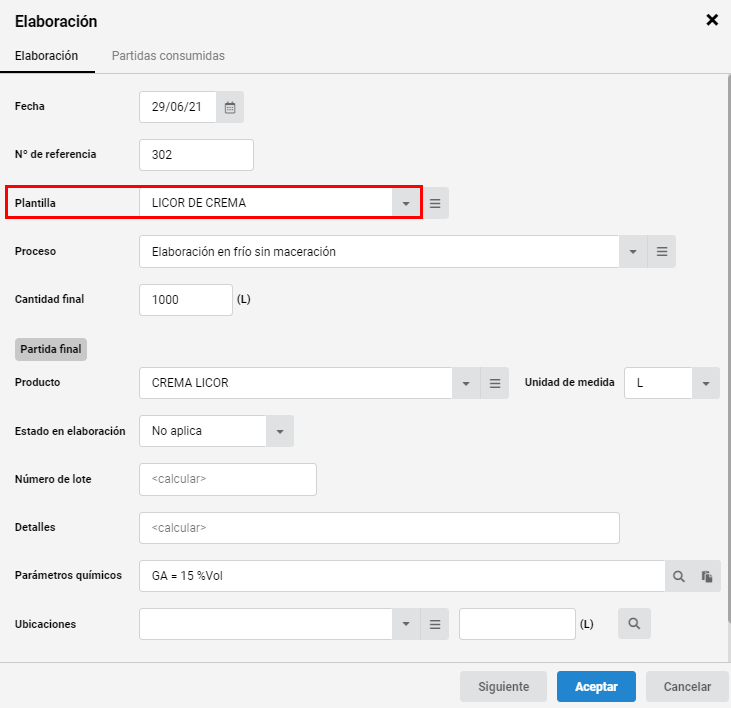Screen dimensions: 731x708
Task: Click the Ubicaciones search magnifier button
Action: (634, 624)
